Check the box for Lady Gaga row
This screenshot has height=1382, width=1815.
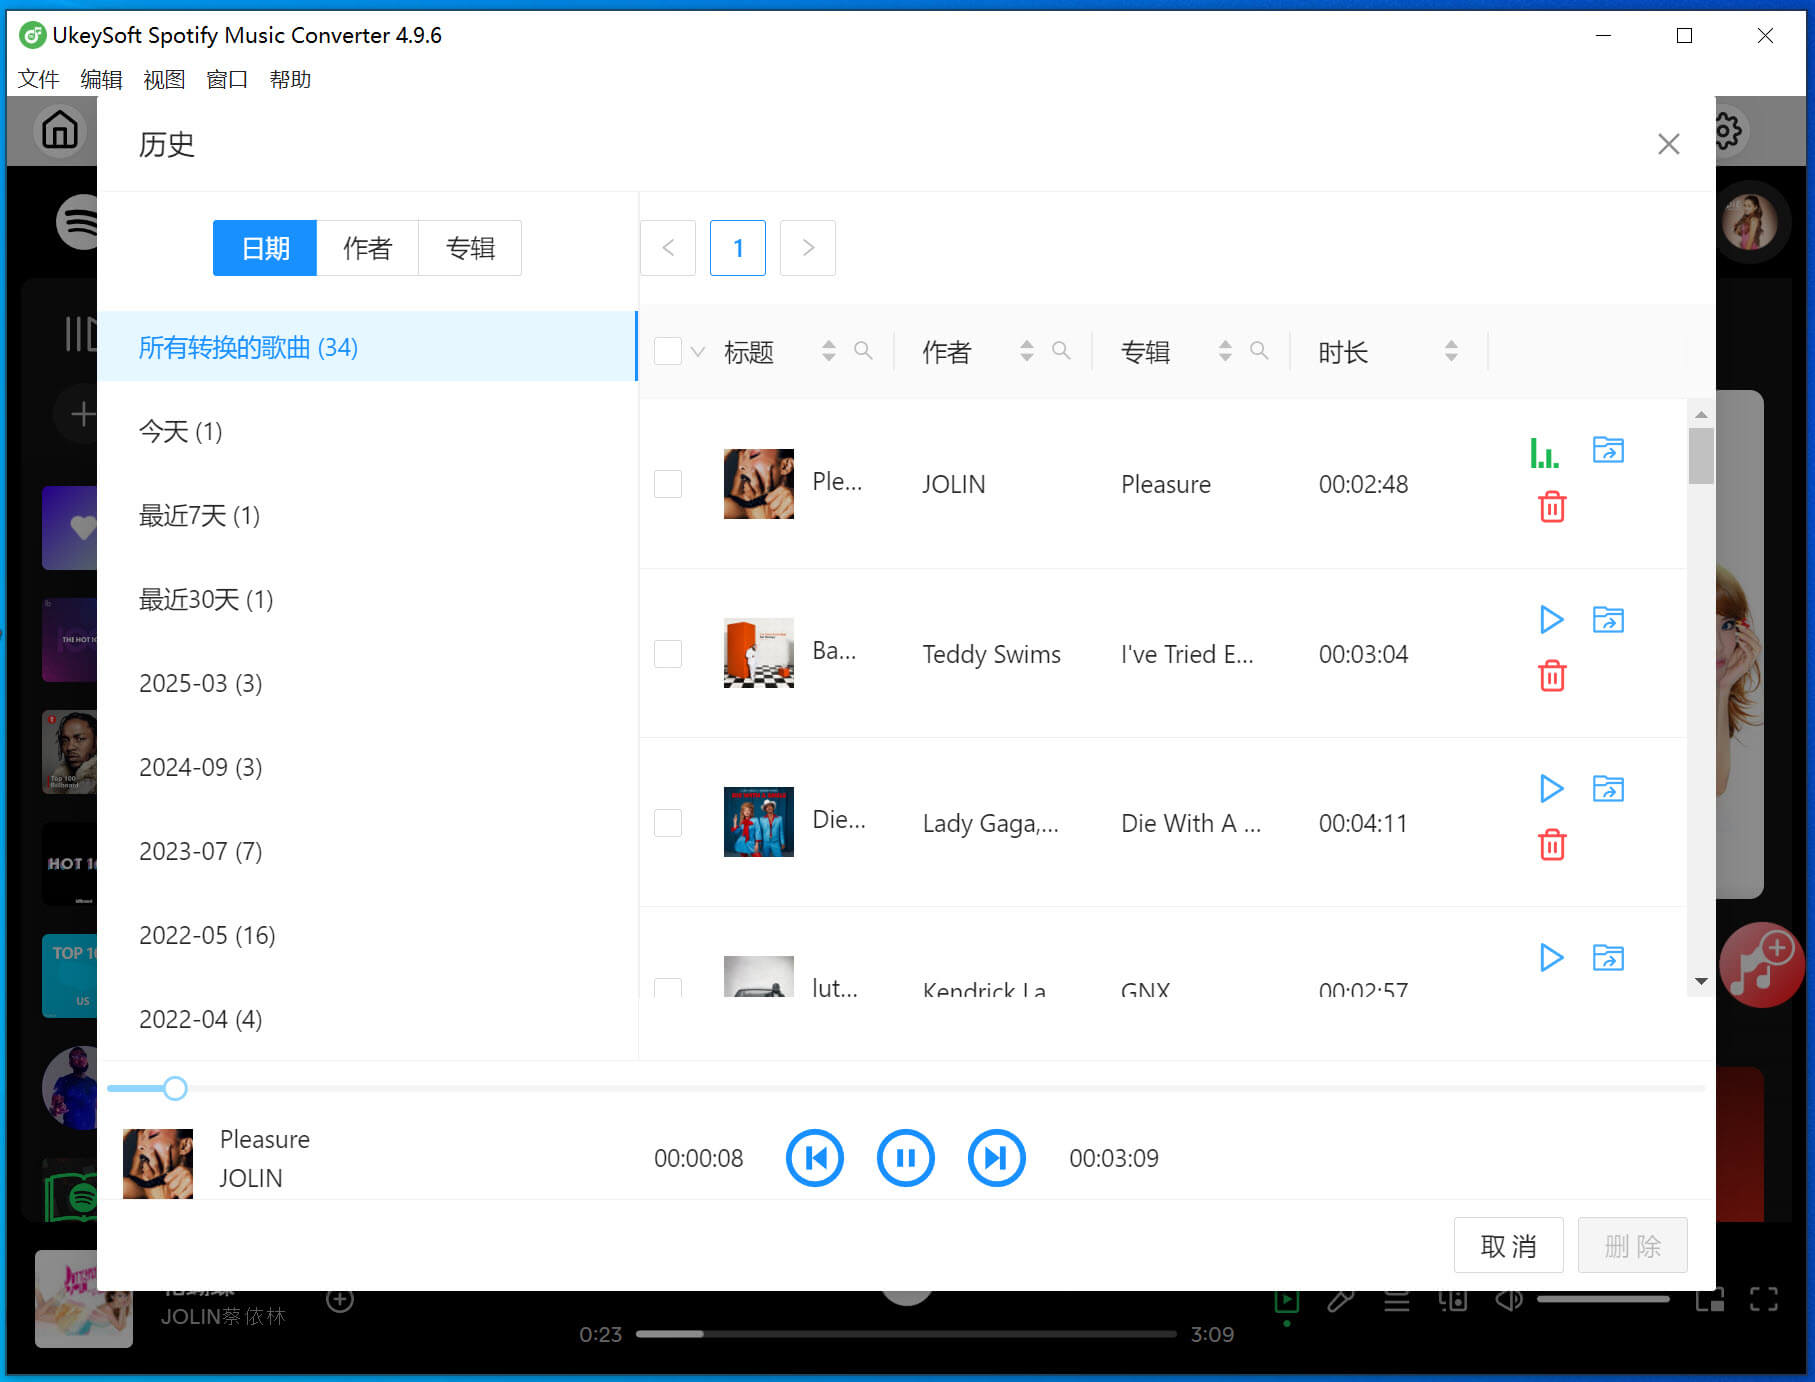(x=668, y=823)
